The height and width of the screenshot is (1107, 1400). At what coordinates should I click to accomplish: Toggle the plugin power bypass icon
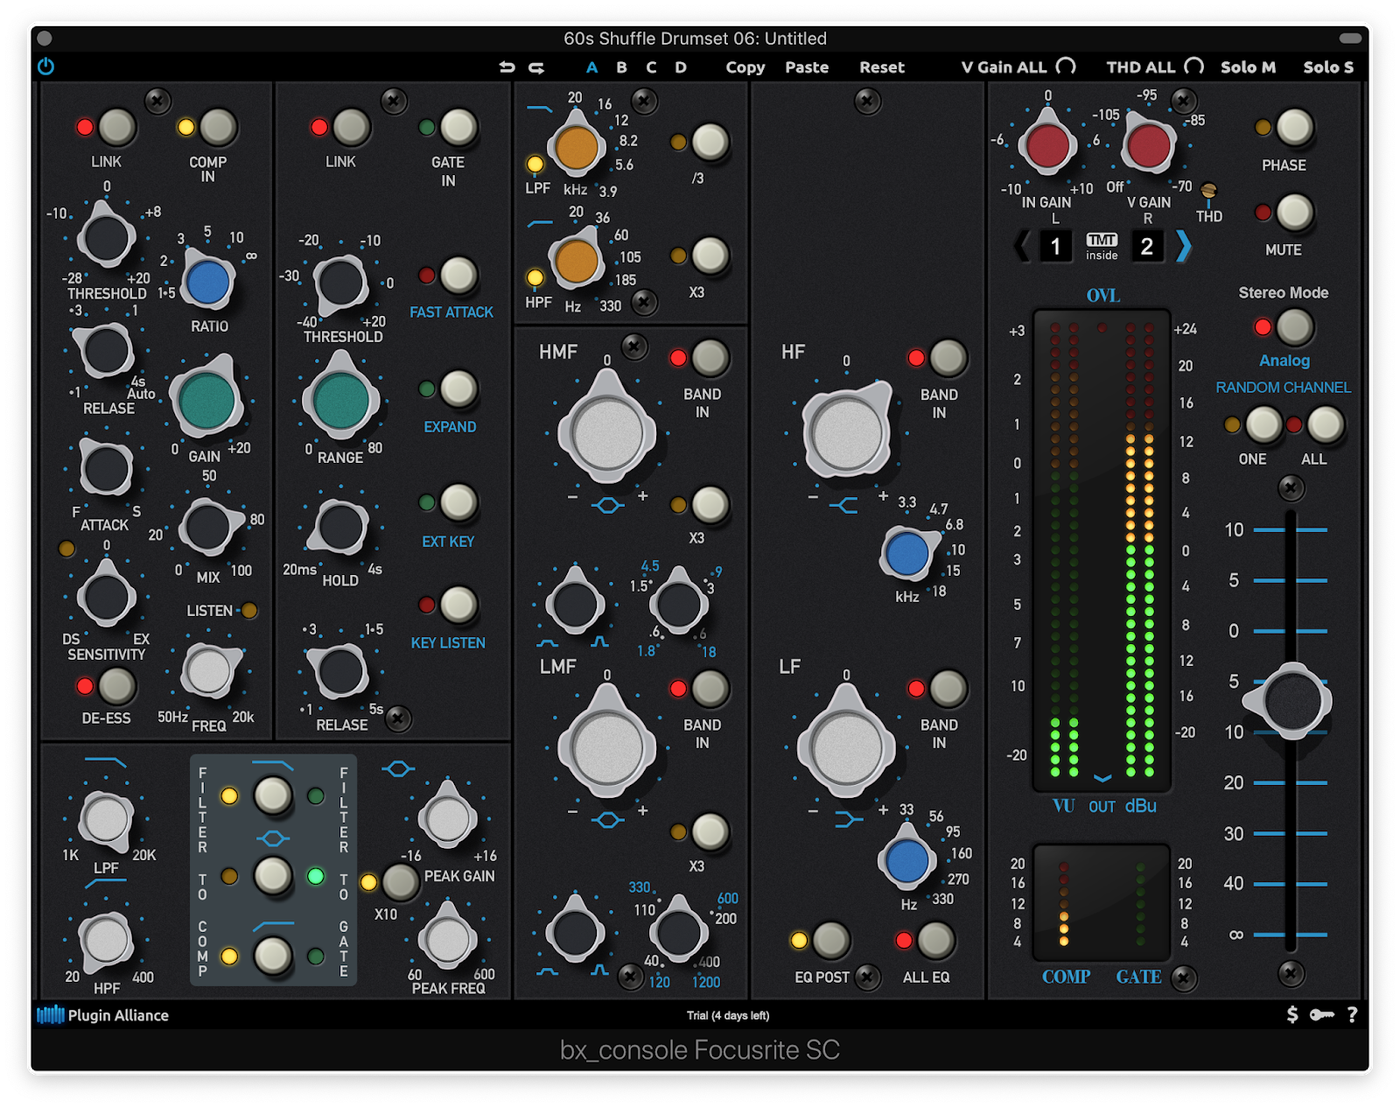click(46, 67)
